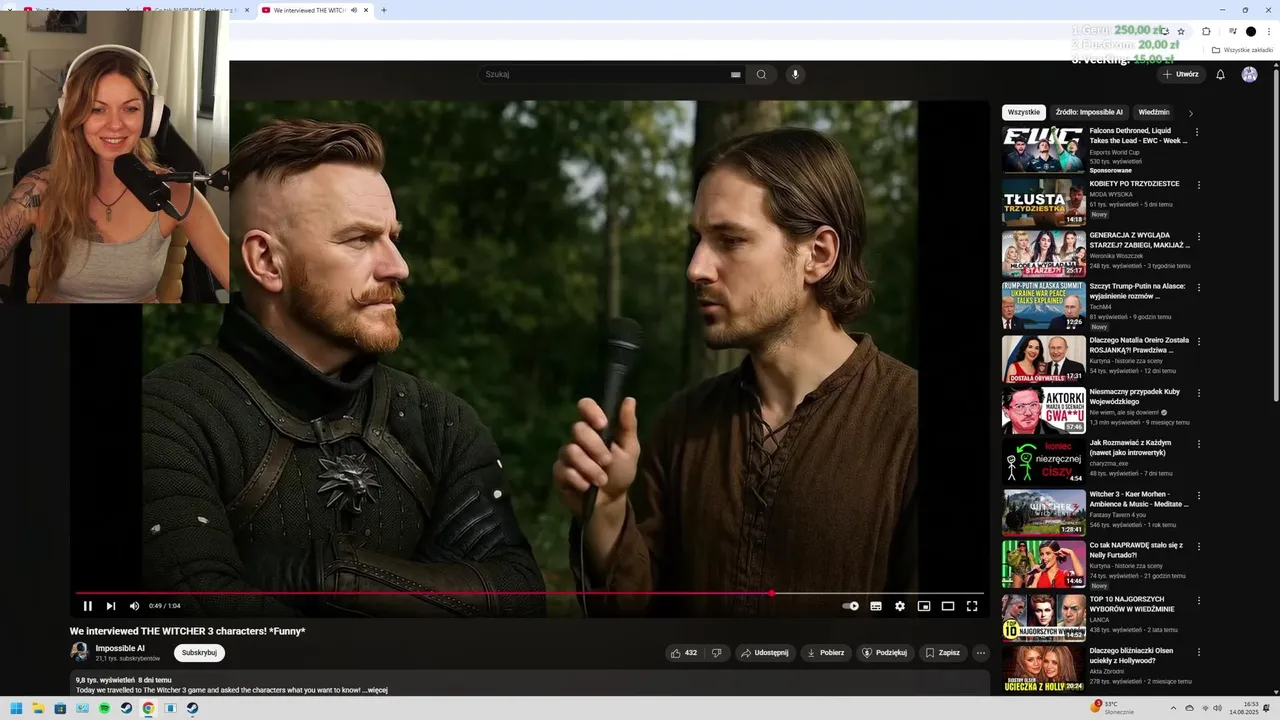
Task: Open the Impossible AI channel avatar
Action: click(x=79, y=652)
